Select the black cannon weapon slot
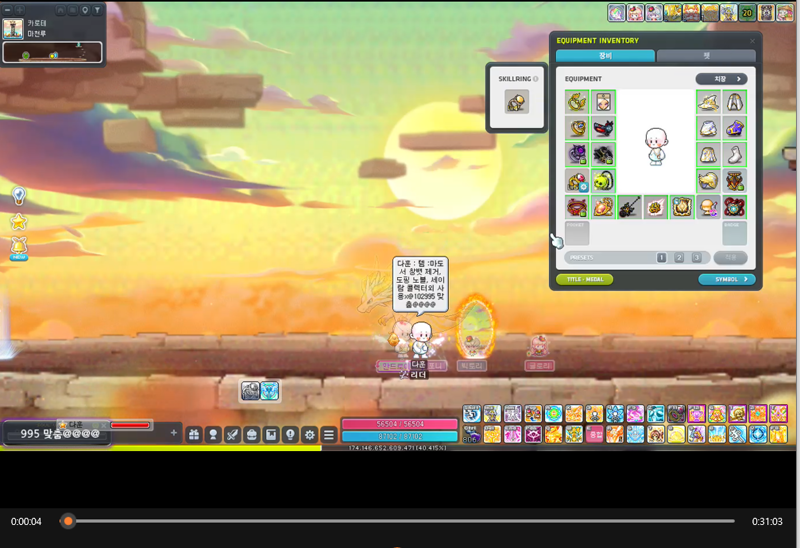Image resolution: width=800 pixels, height=548 pixels. coord(630,207)
